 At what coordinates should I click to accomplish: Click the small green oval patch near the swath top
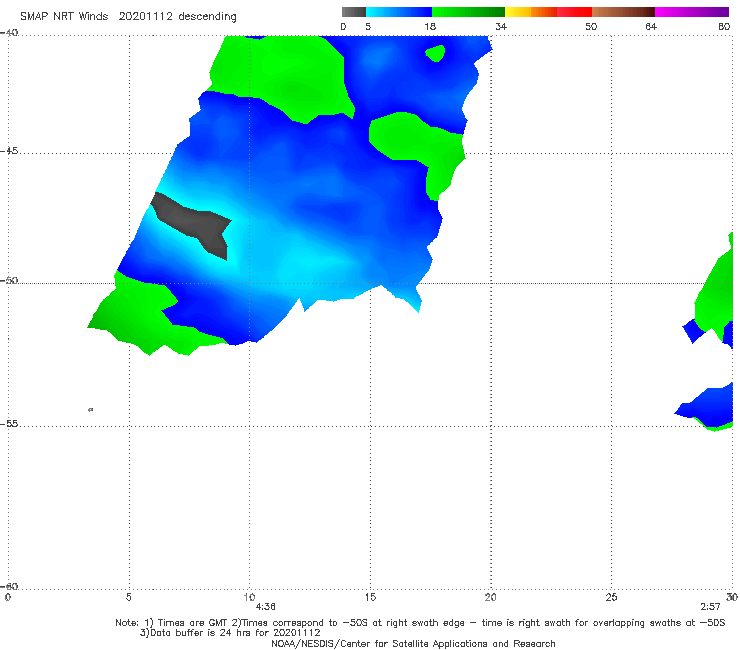coord(436,53)
